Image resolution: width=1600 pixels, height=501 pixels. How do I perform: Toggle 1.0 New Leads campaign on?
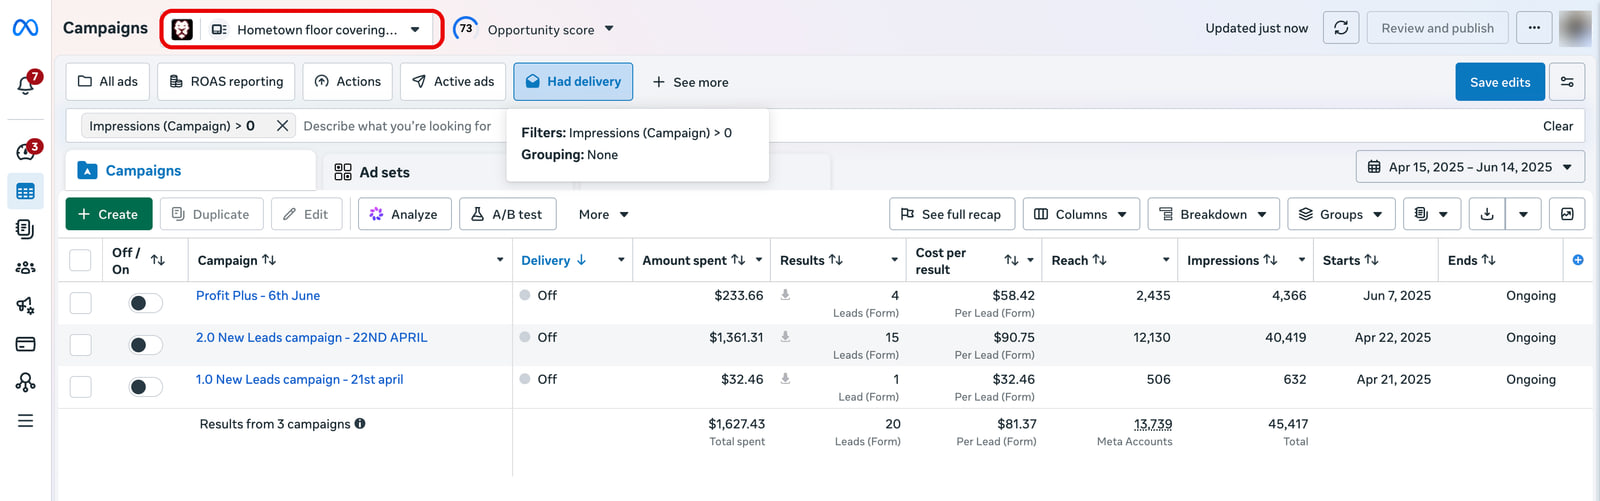click(145, 387)
